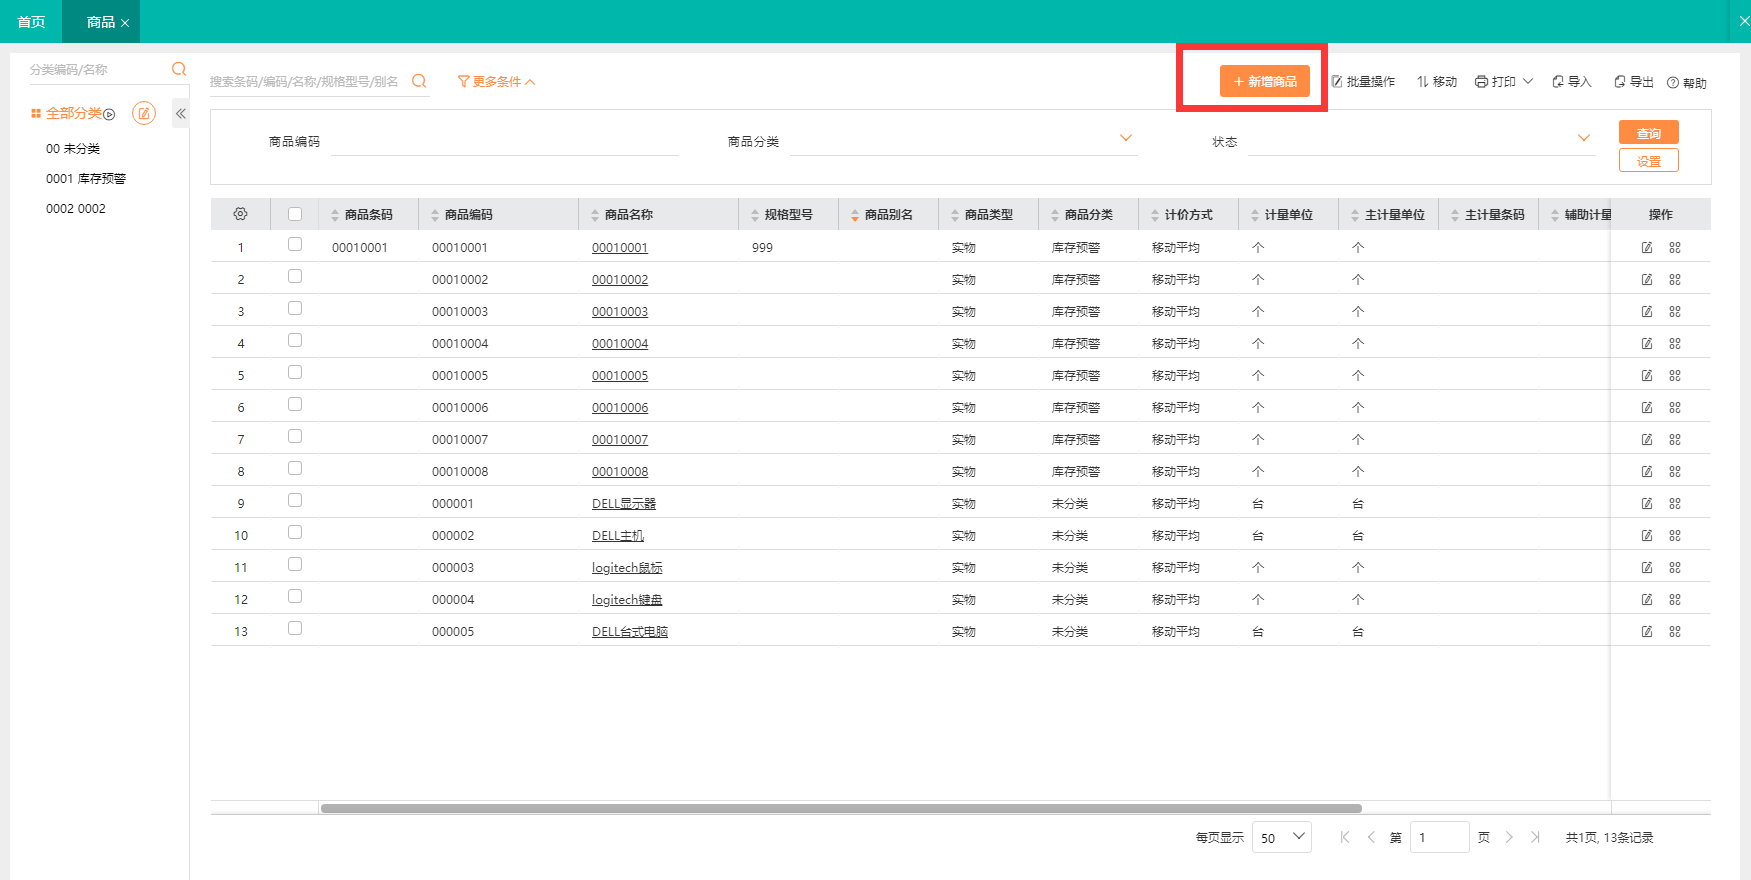The height and width of the screenshot is (880, 1751).
Task: Open the 帮助 help link
Action: (1687, 83)
